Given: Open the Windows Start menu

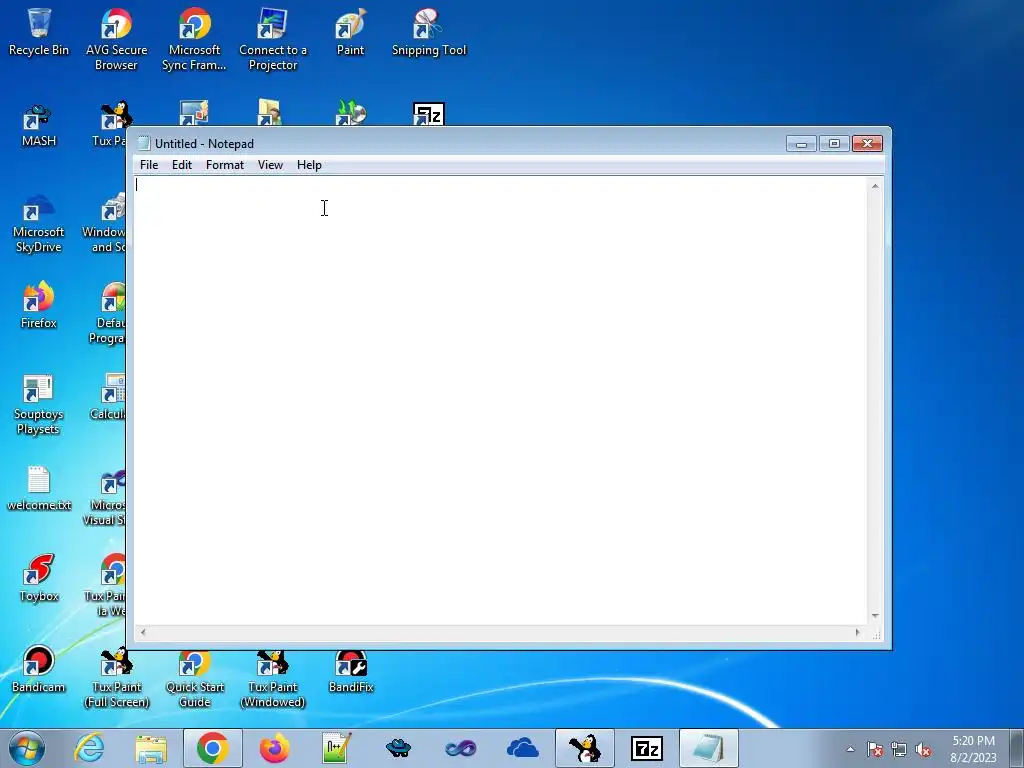Looking at the screenshot, I should point(27,748).
